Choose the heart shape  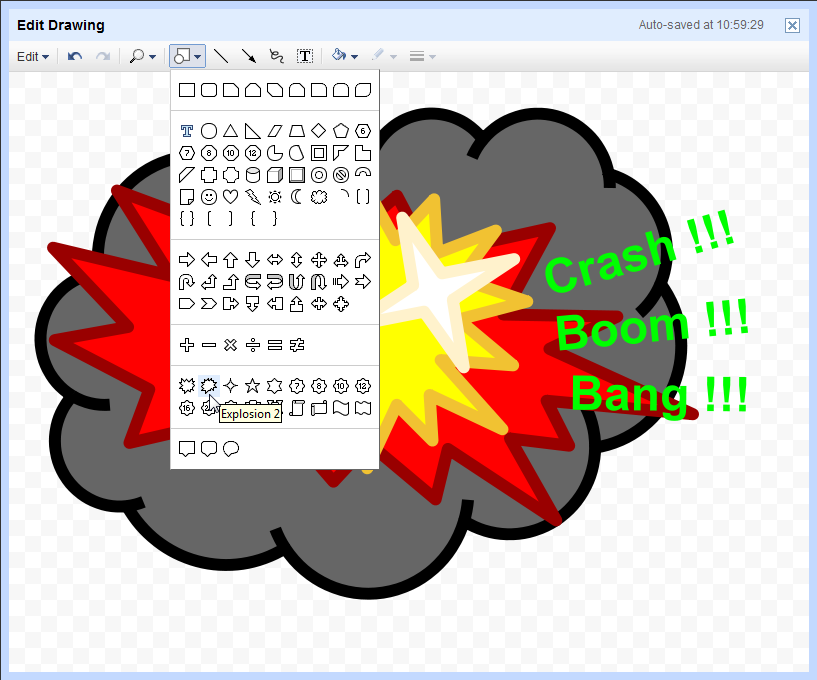231,197
